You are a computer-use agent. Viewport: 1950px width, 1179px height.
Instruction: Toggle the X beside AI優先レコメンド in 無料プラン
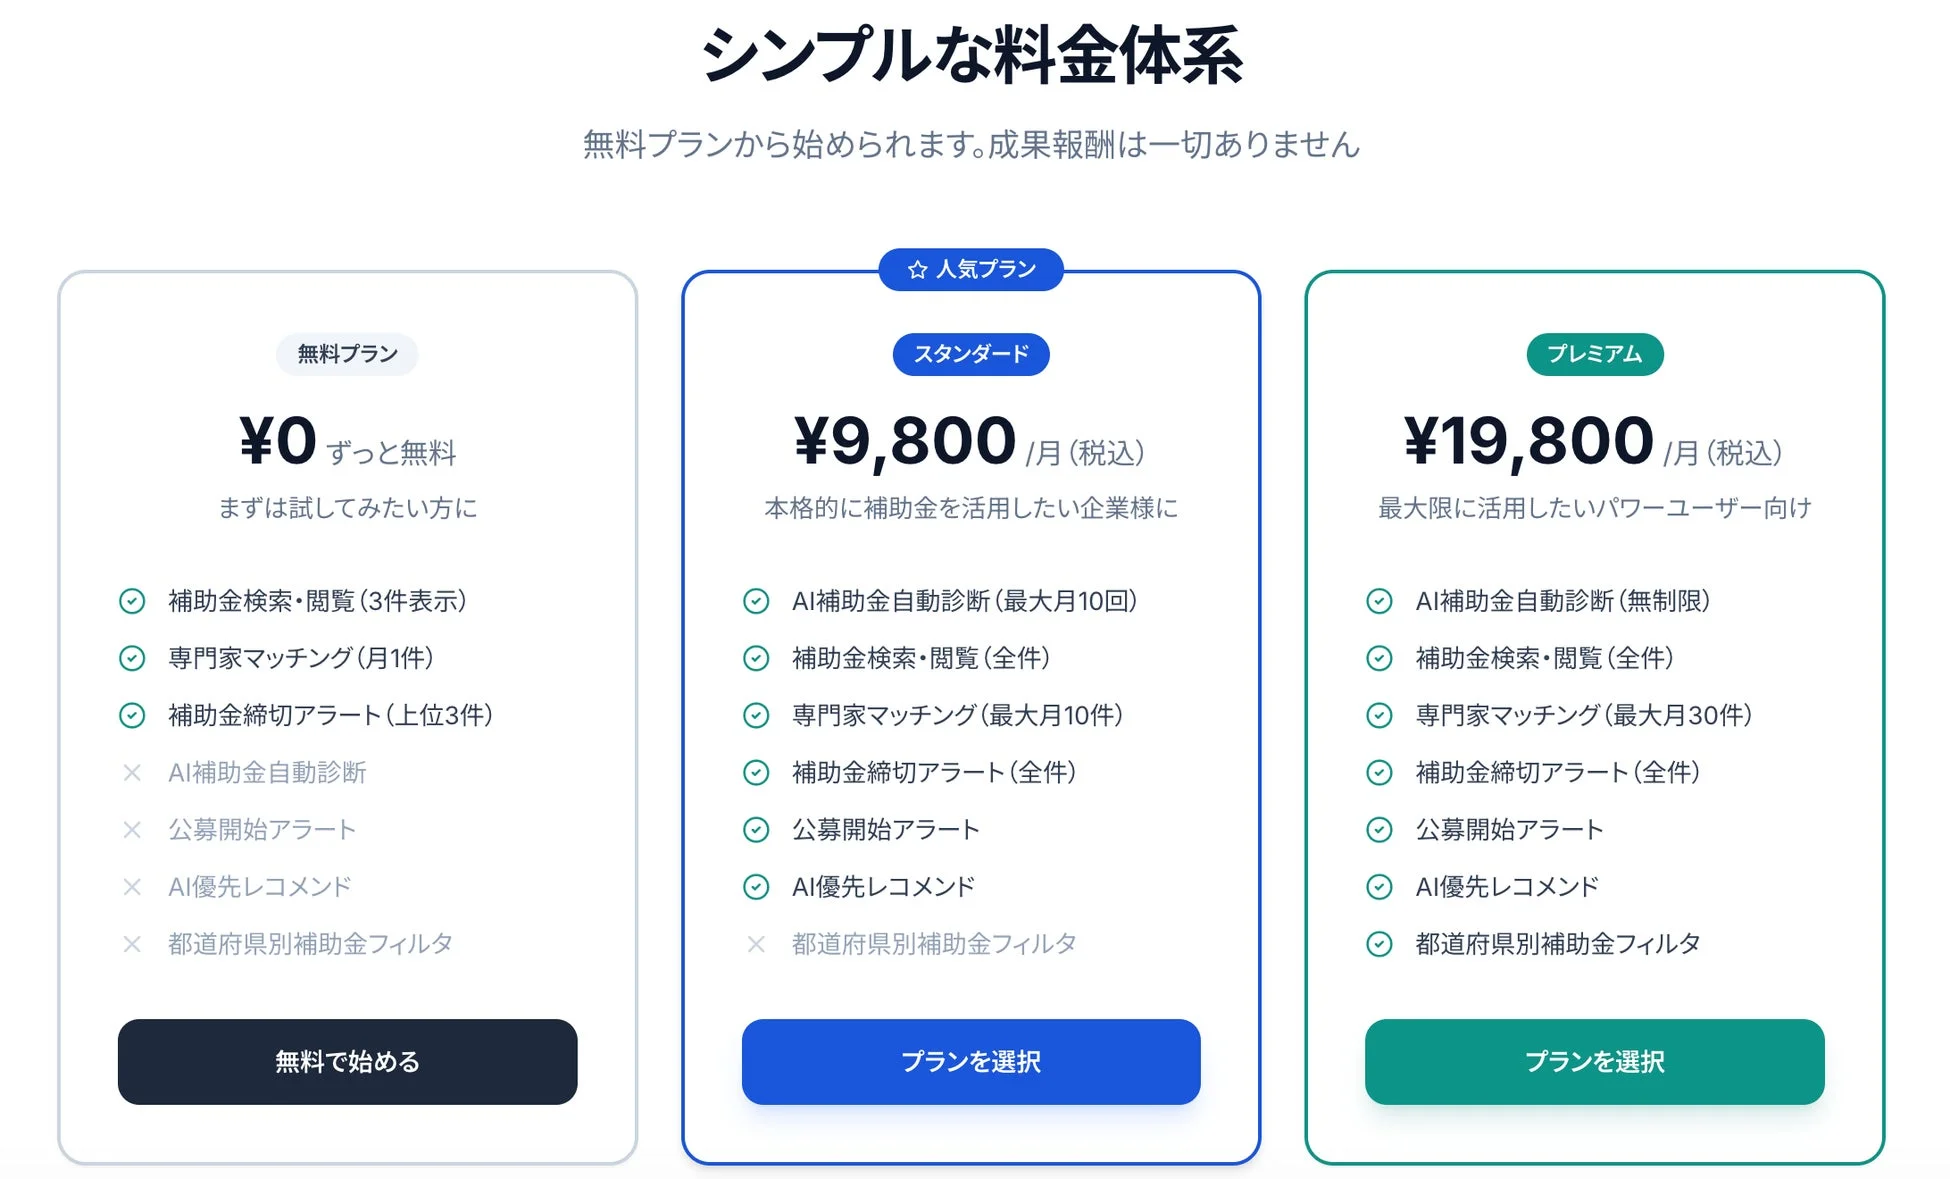tap(131, 886)
